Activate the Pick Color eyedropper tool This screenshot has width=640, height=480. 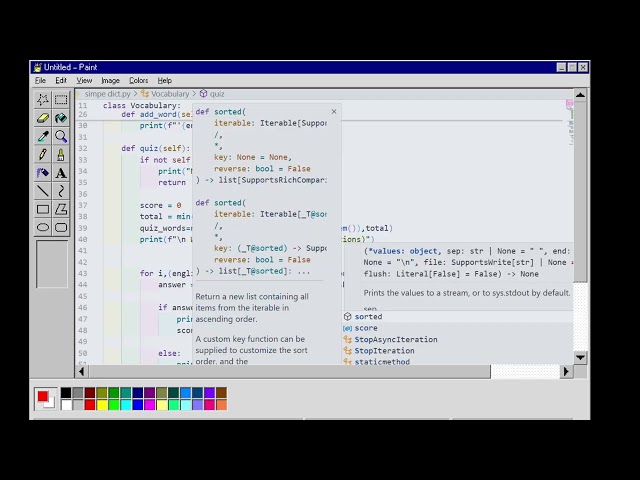(43, 136)
